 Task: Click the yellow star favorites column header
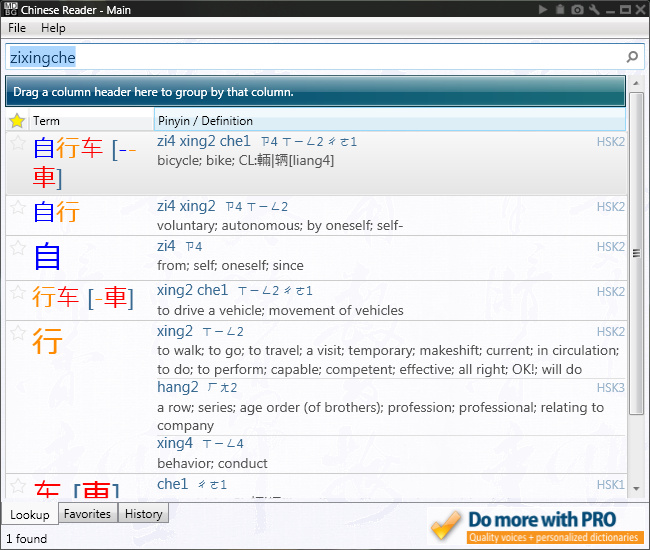[17, 121]
